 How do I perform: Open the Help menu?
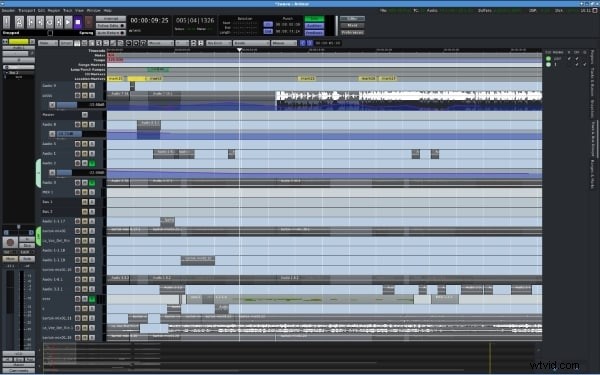(108, 11)
